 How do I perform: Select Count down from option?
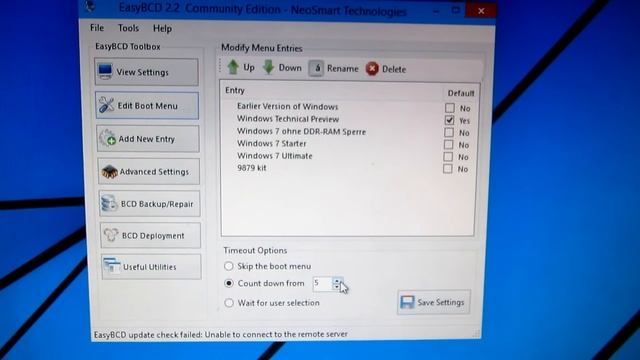(229, 283)
